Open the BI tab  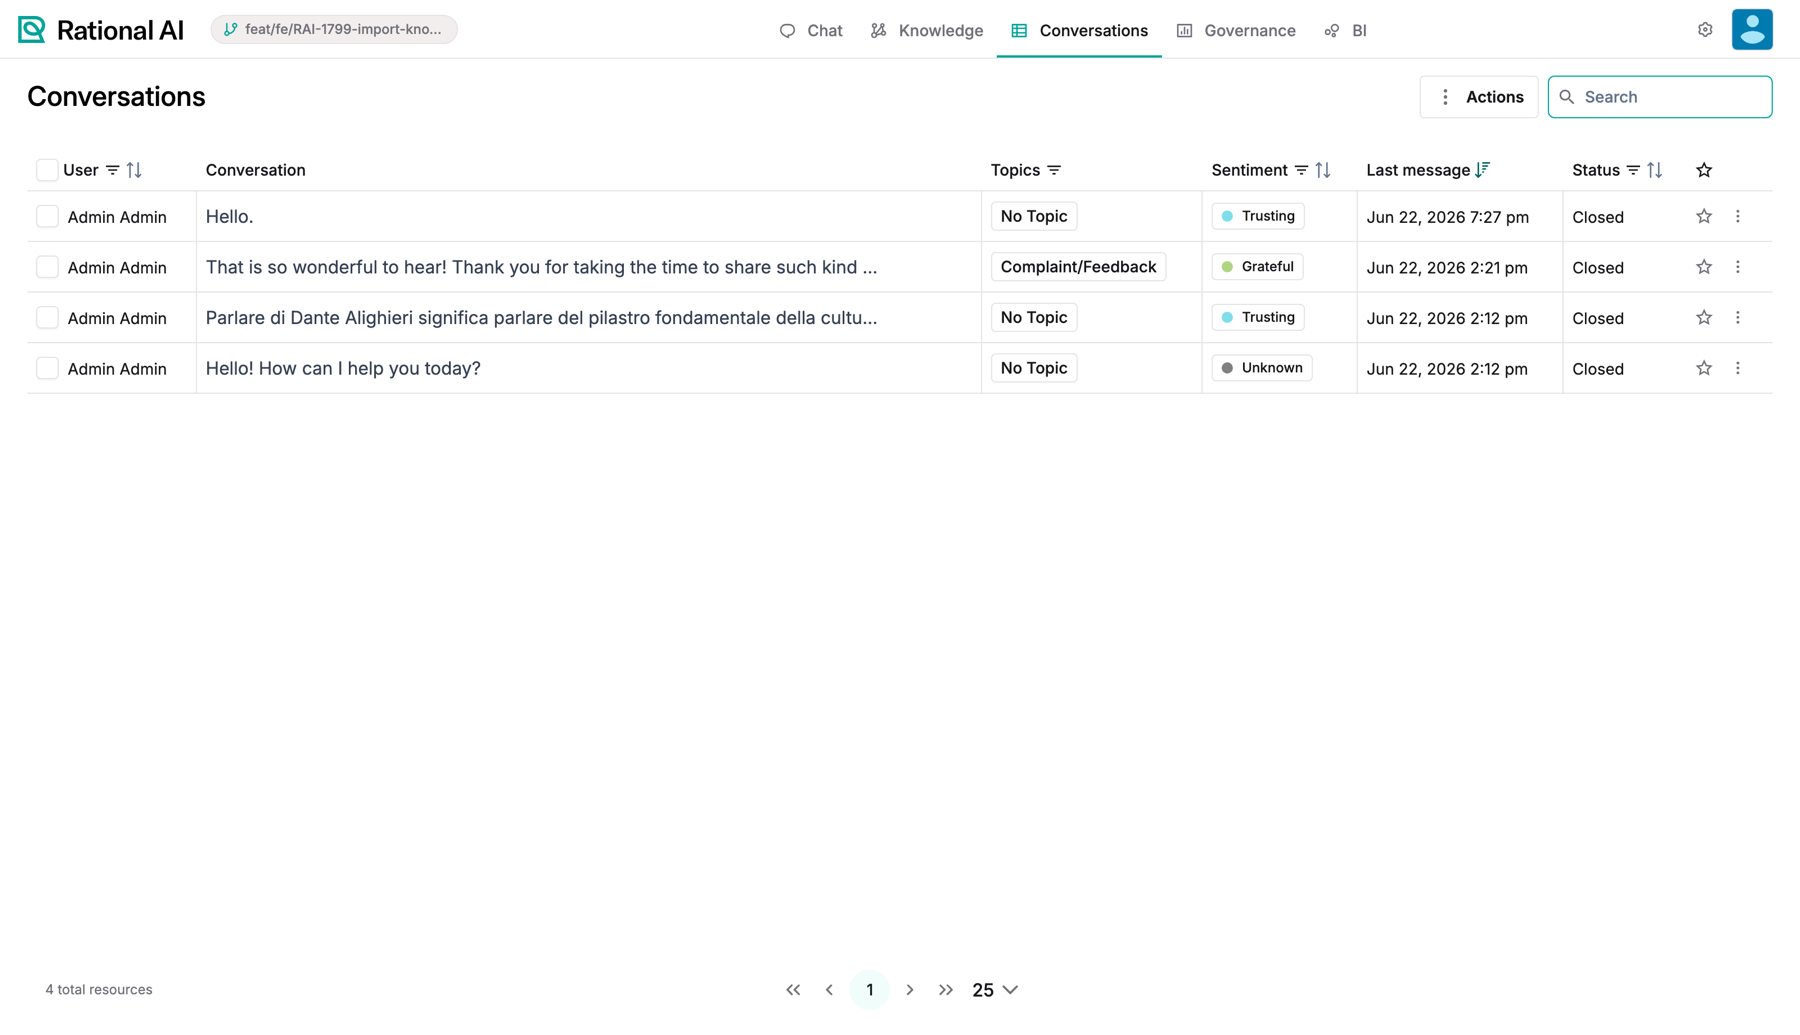click(1345, 30)
